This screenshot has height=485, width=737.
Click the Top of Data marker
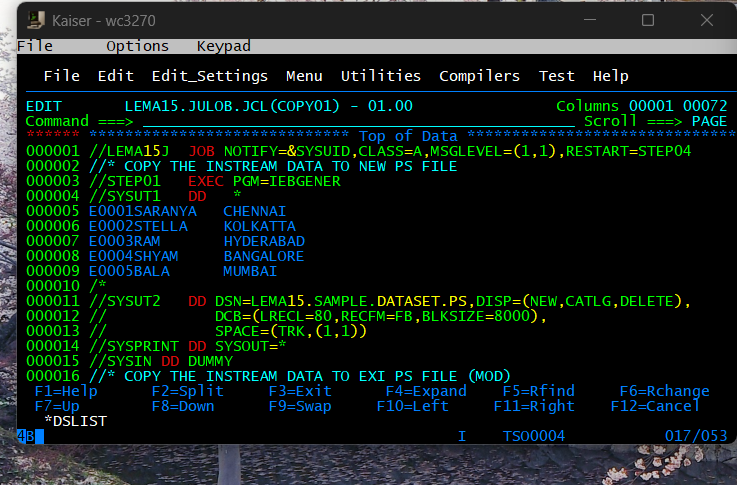pyautogui.click(x=408, y=136)
